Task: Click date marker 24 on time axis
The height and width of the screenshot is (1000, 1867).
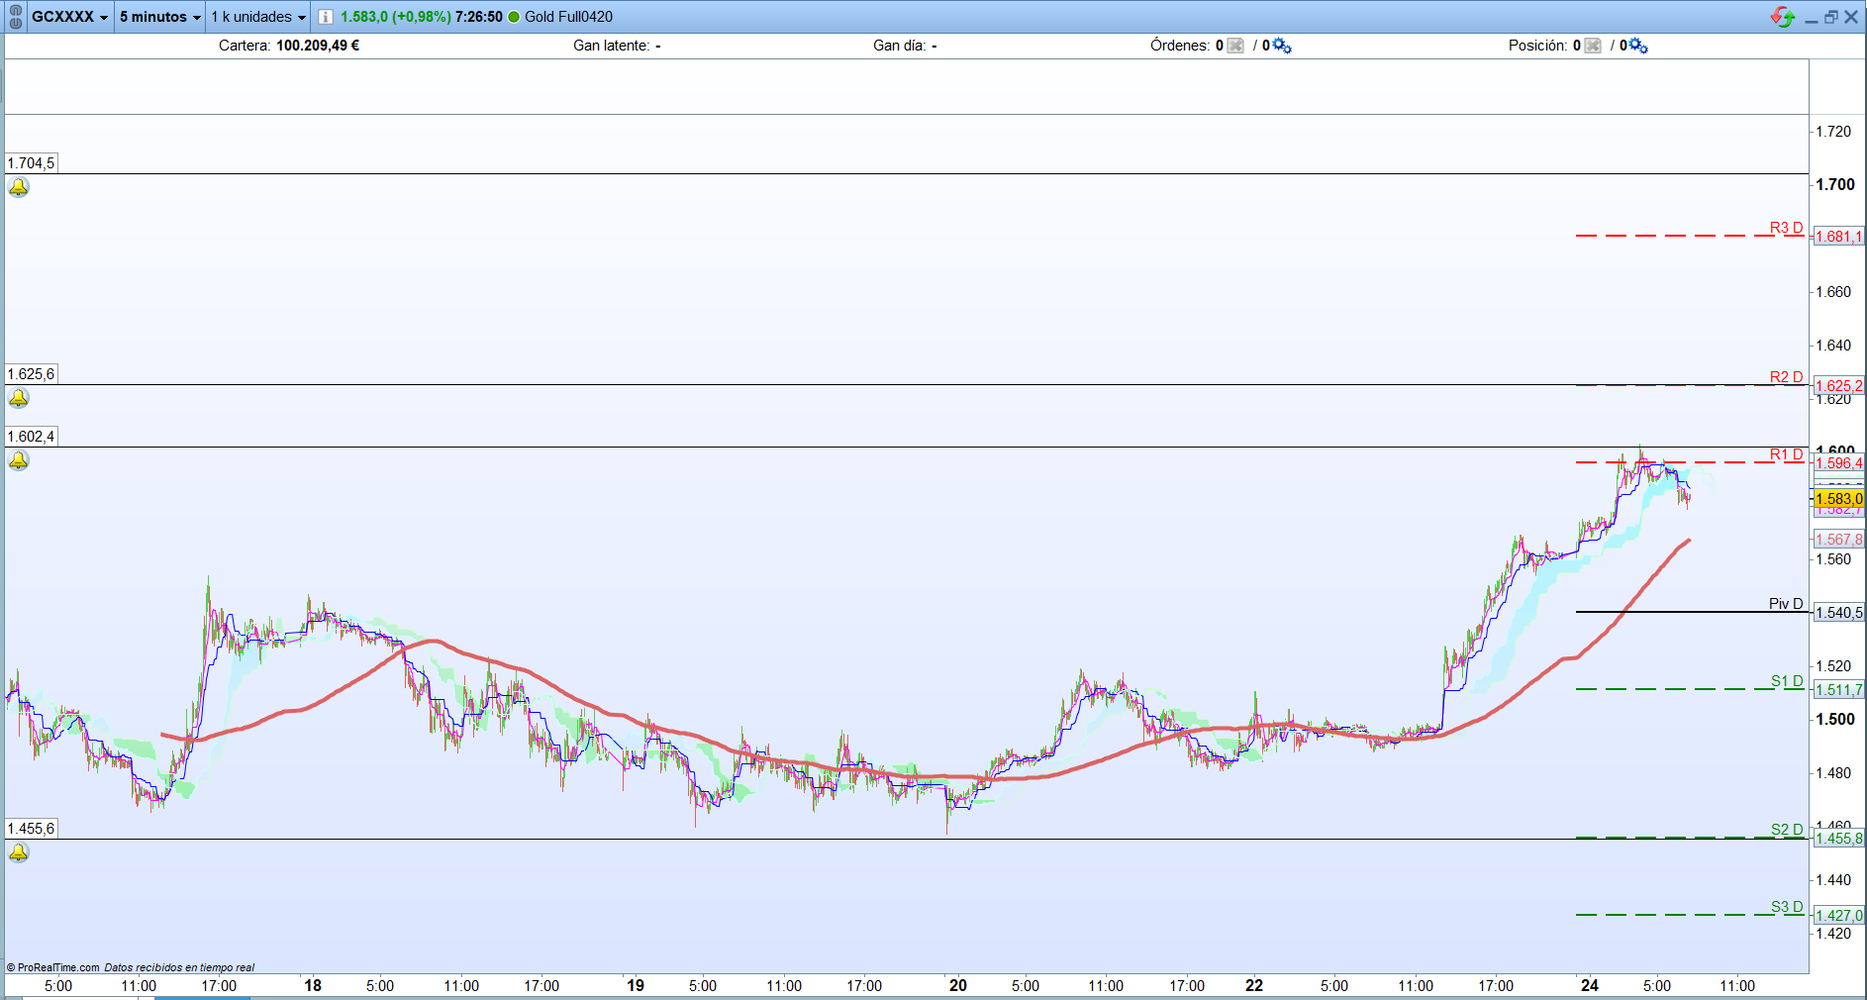Action: [1590, 986]
